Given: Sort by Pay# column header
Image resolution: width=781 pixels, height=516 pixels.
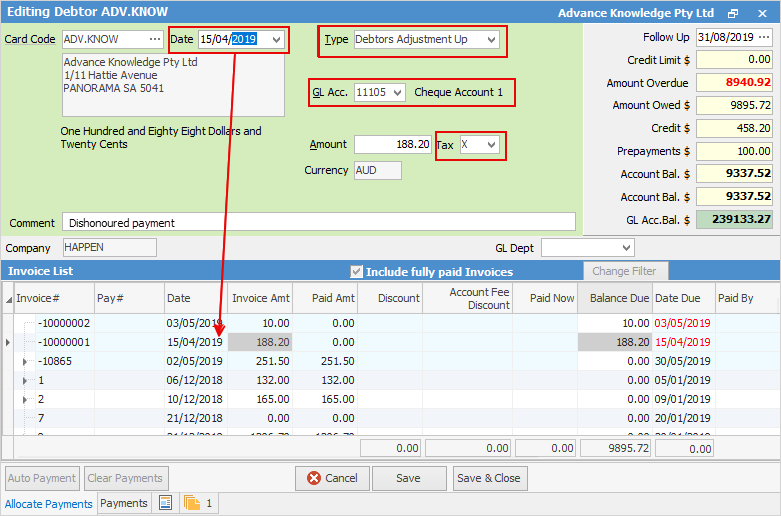Looking at the screenshot, I should [130, 298].
